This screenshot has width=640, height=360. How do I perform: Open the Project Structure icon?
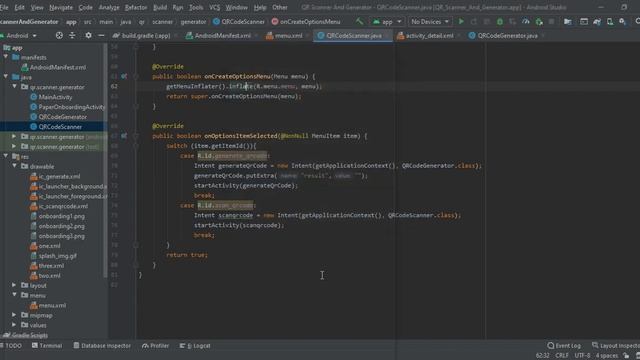tap(567, 21)
